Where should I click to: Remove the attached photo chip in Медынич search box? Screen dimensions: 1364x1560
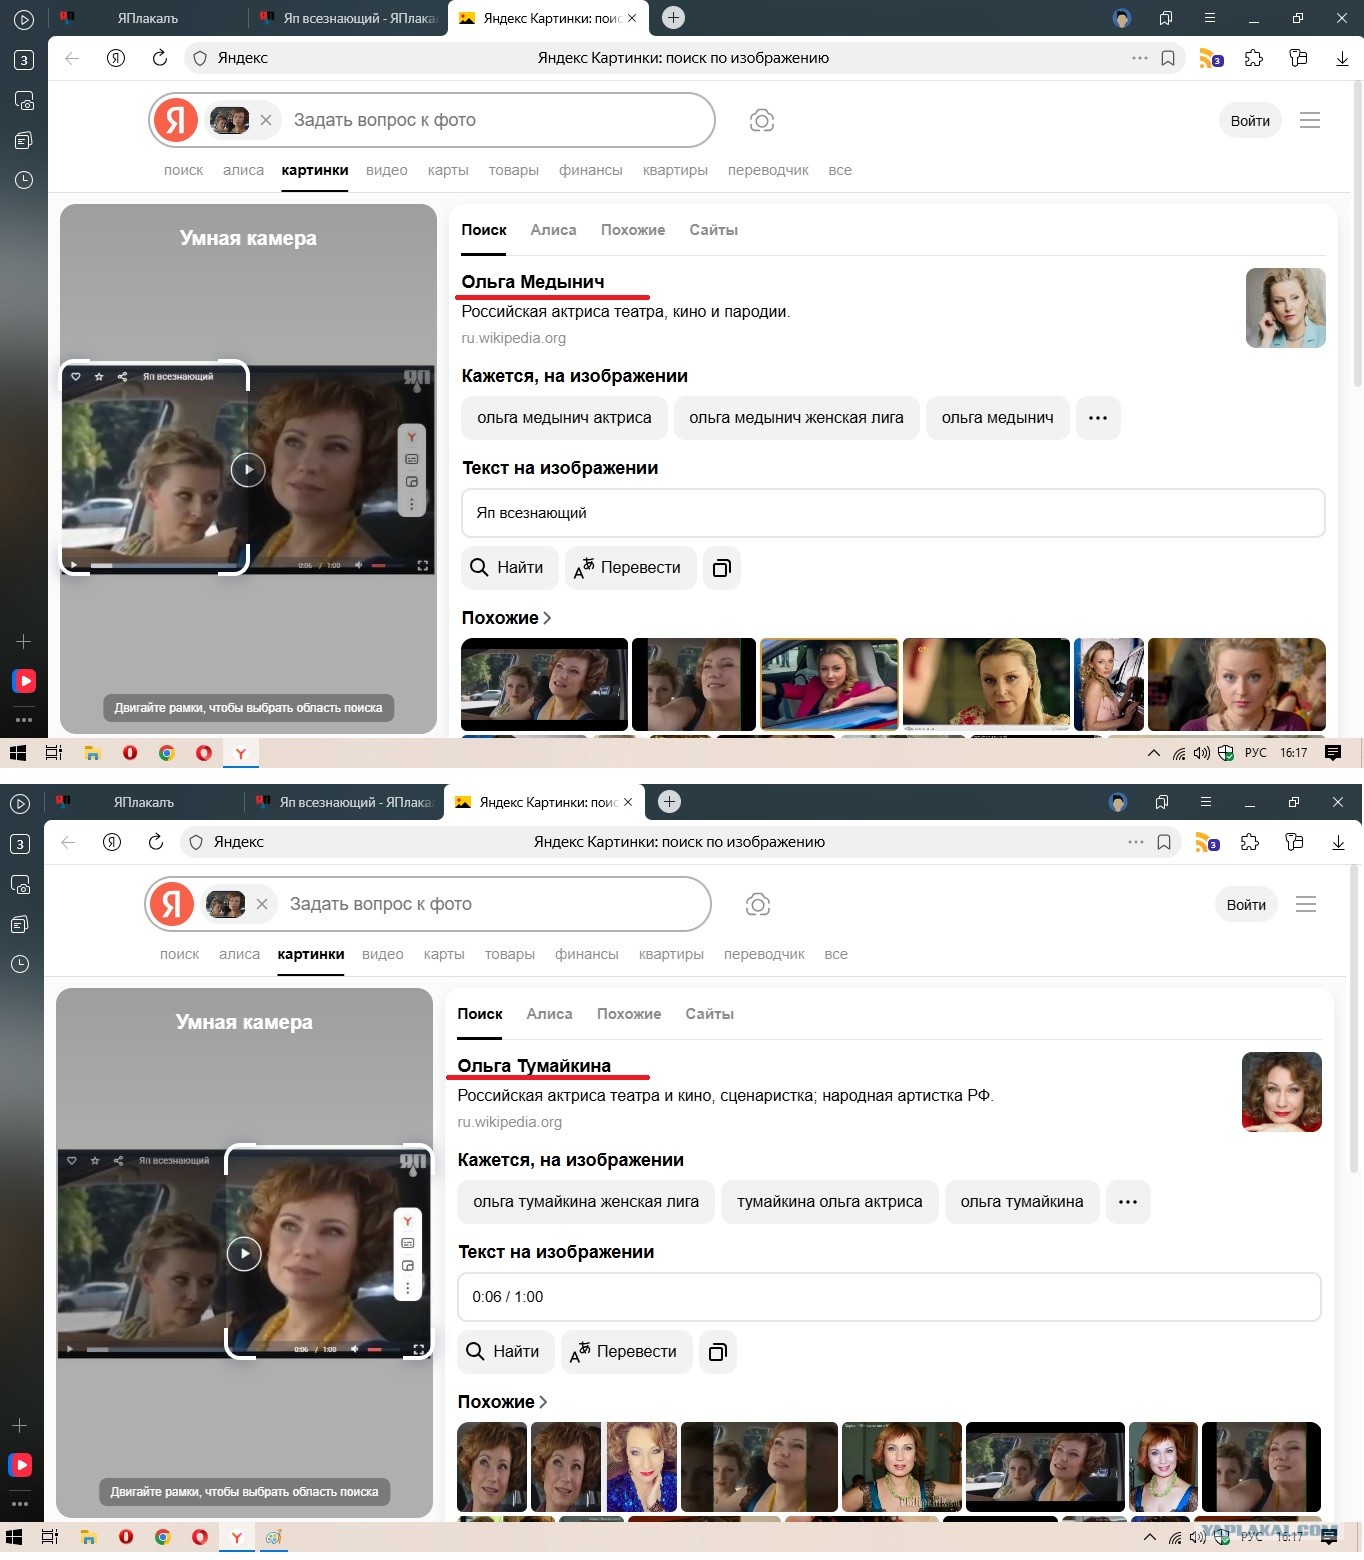click(x=266, y=120)
